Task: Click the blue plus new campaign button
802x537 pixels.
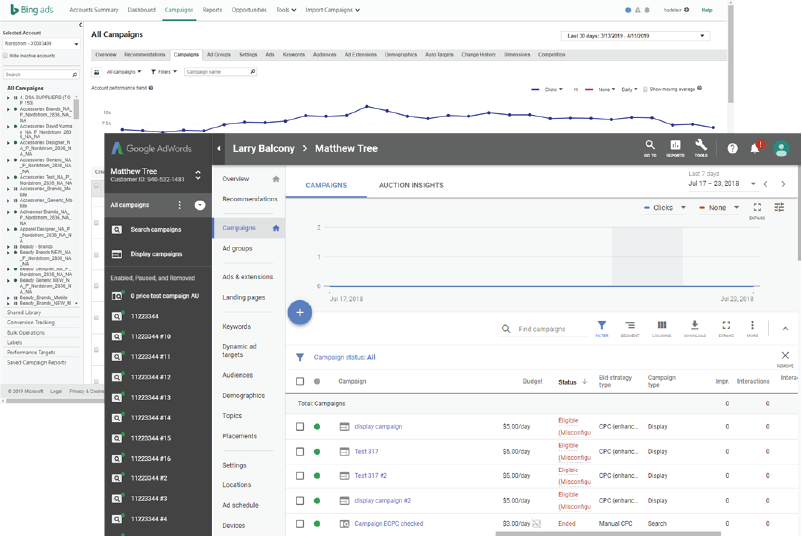Action: coord(300,312)
